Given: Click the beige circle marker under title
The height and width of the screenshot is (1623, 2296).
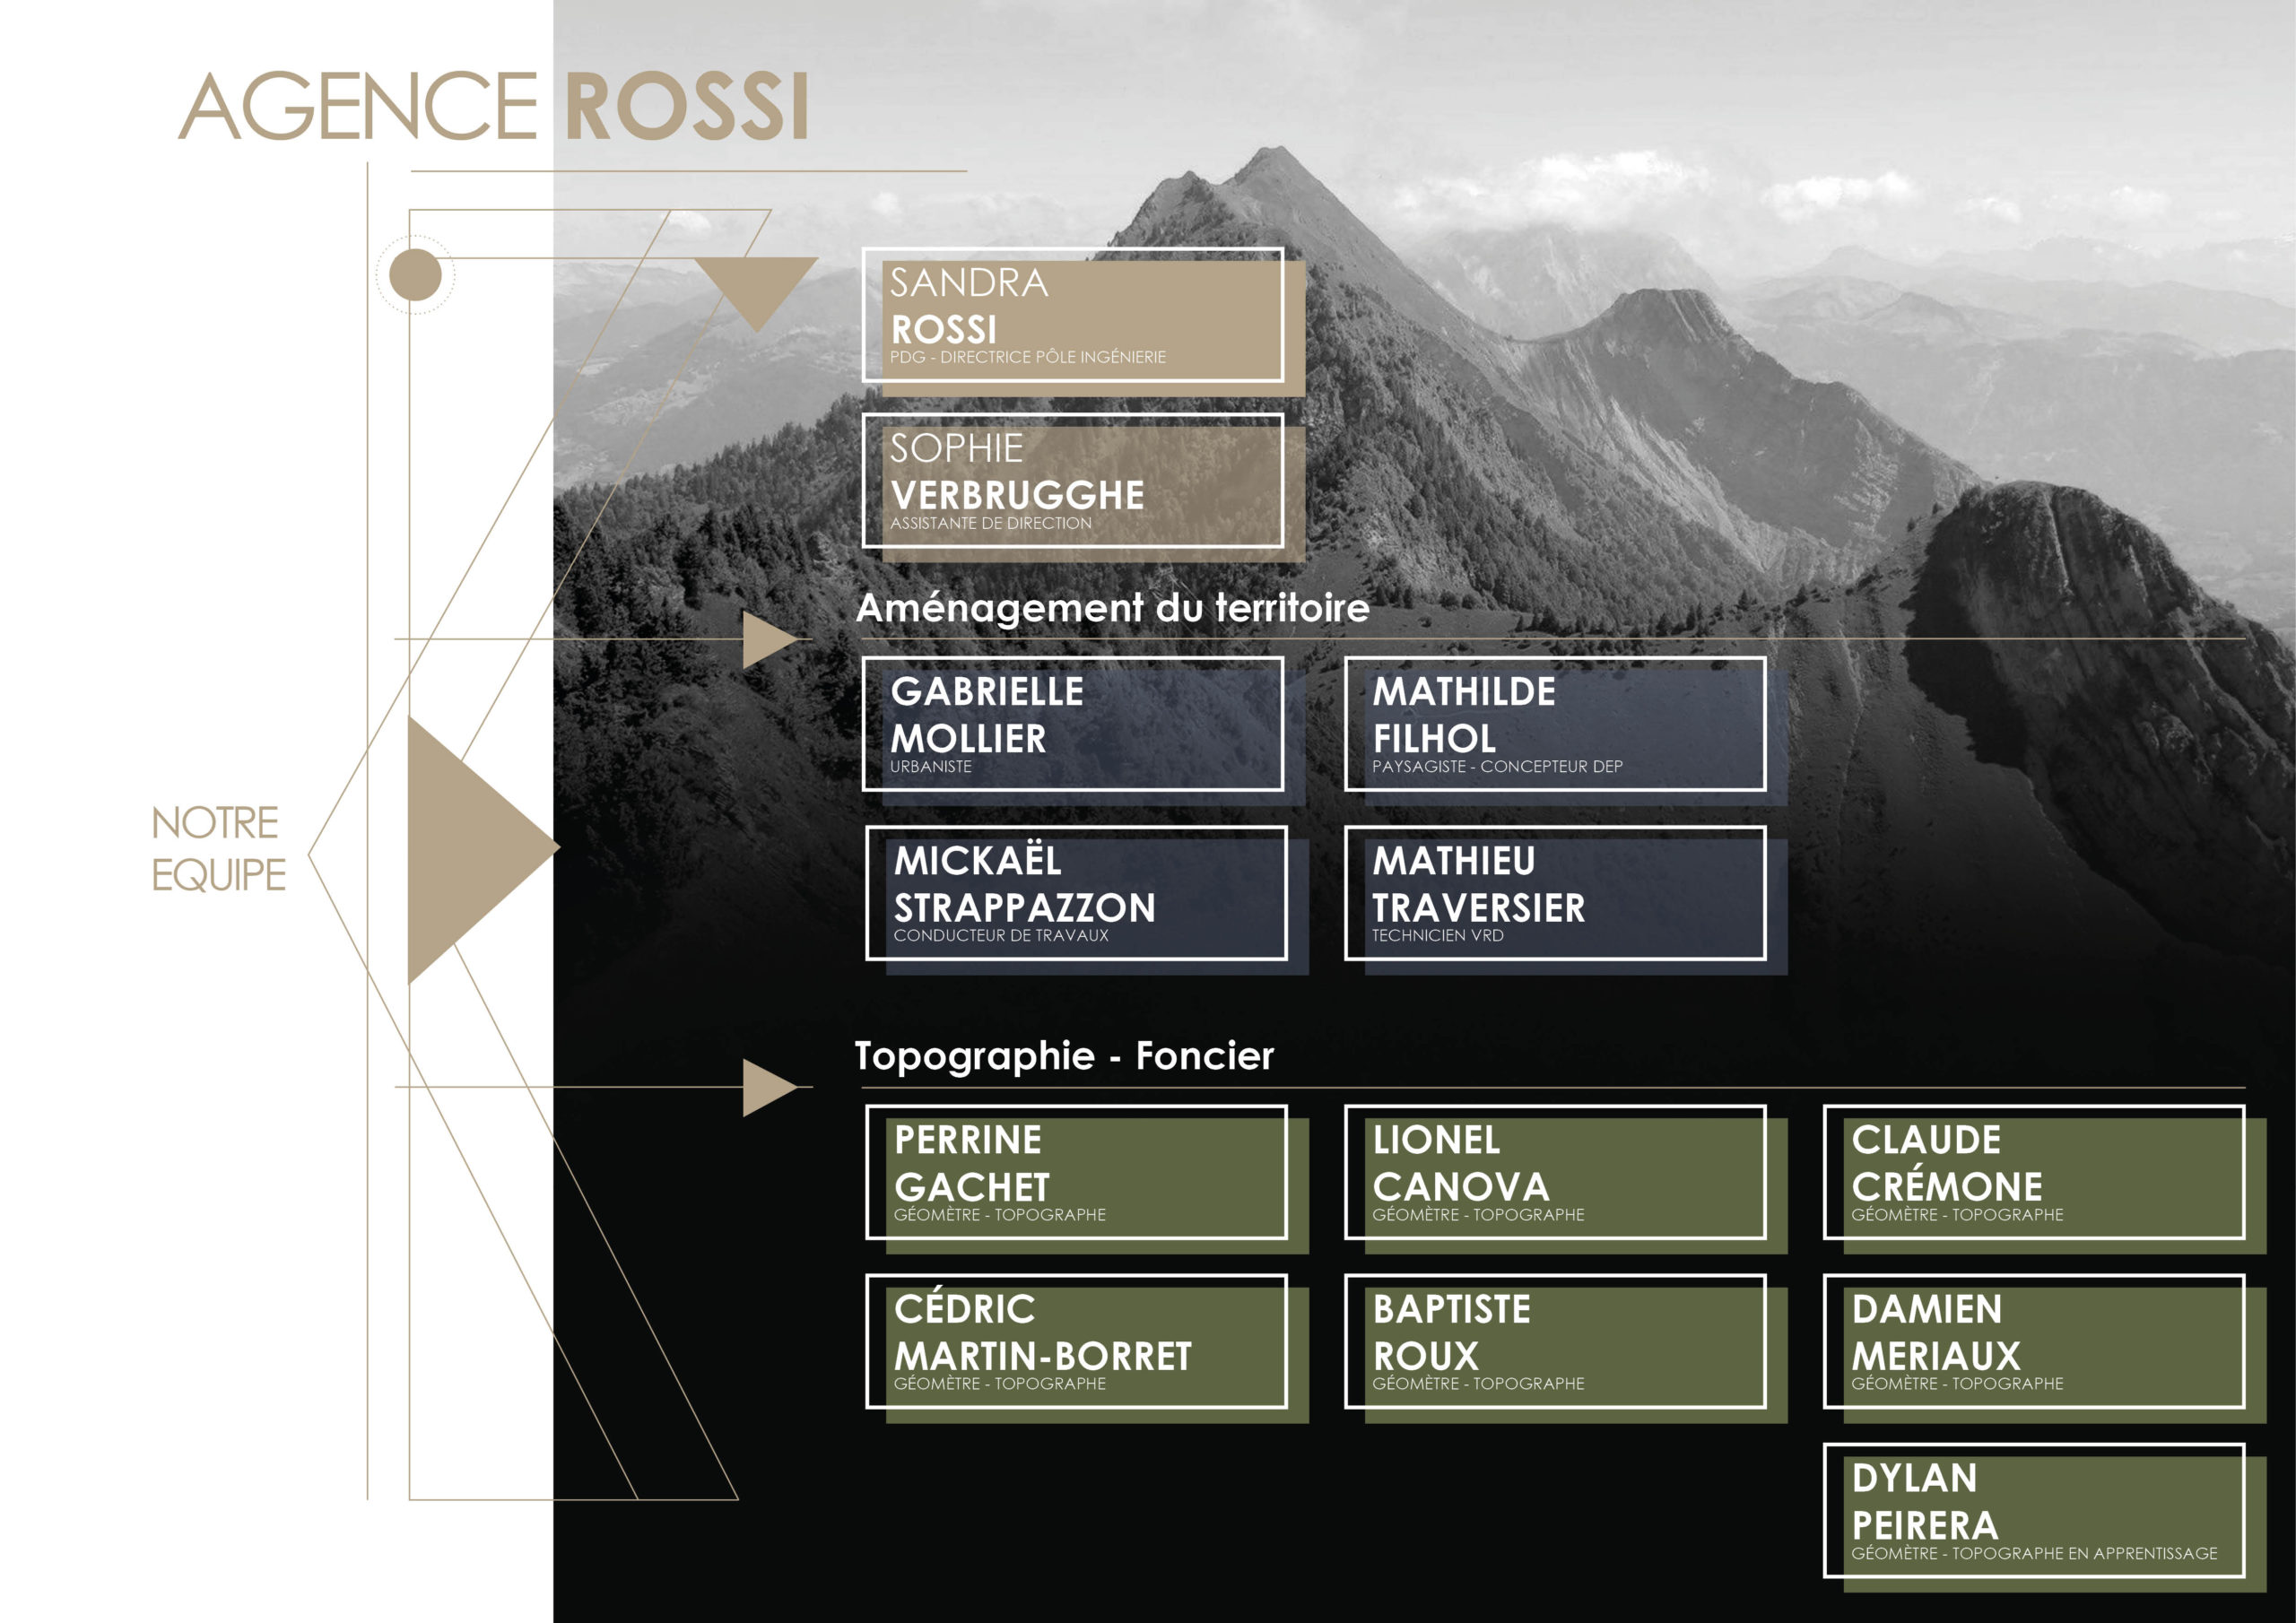Looking at the screenshot, I should tap(415, 275).
